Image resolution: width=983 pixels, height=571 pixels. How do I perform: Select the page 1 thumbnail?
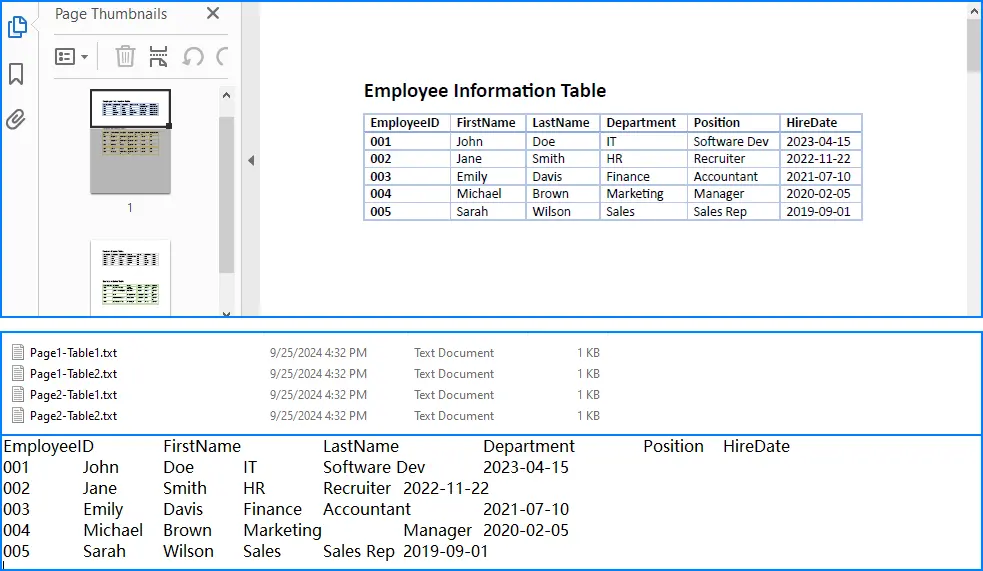(130, 141)
